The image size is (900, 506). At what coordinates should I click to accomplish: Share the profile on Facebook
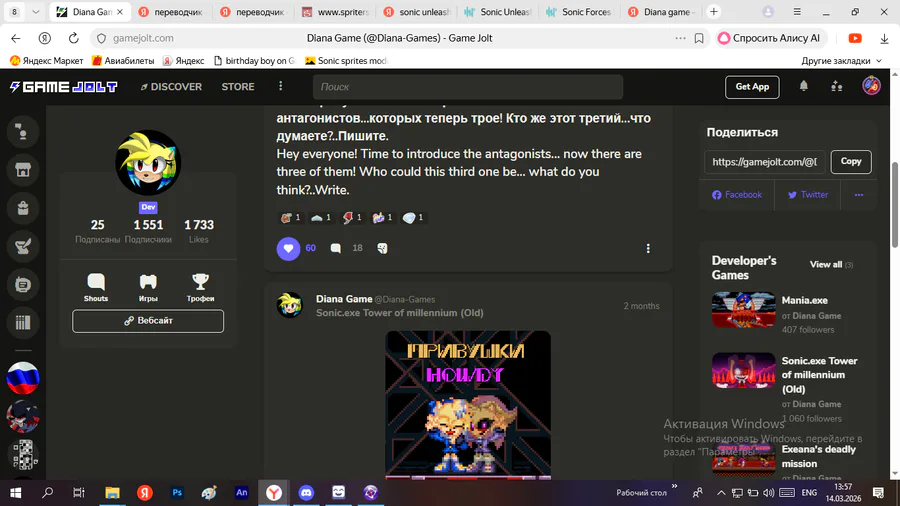click(737, 195)
